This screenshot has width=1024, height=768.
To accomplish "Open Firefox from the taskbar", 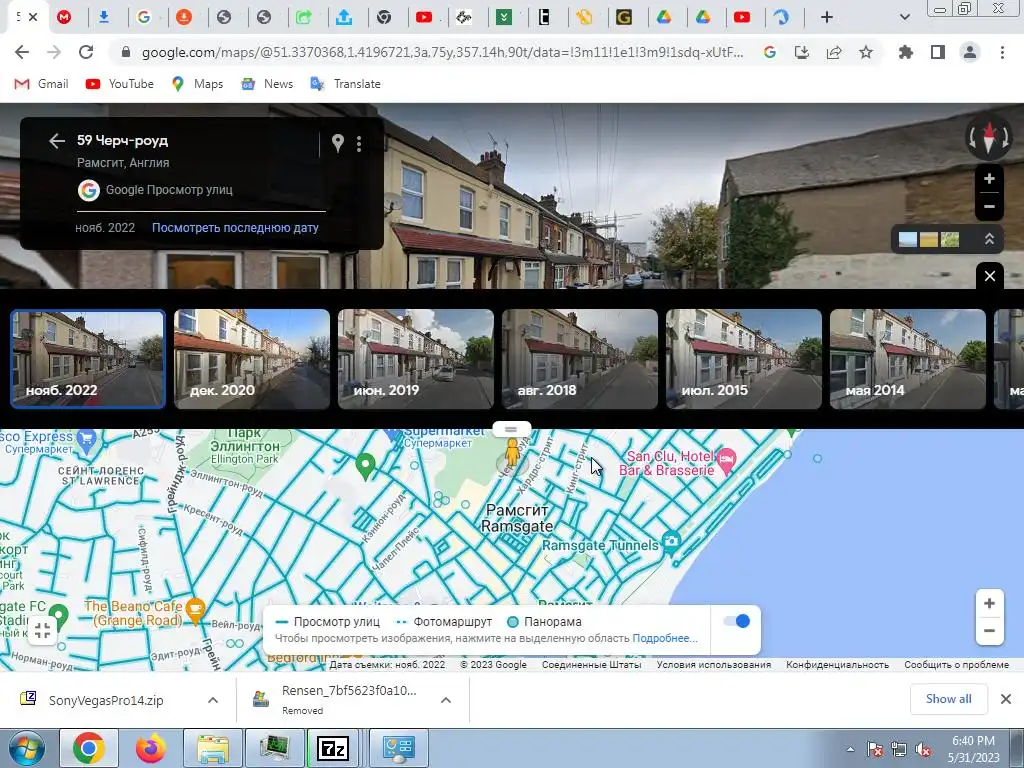I will 151,748.
